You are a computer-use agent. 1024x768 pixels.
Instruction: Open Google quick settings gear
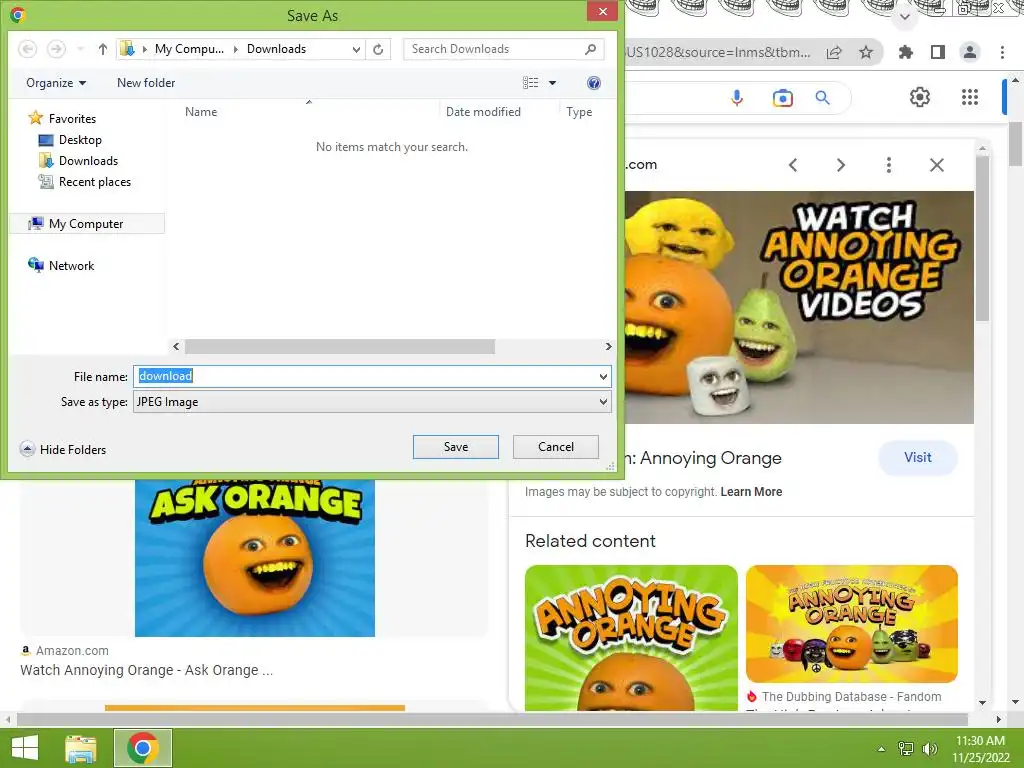[x=920, y=97]
